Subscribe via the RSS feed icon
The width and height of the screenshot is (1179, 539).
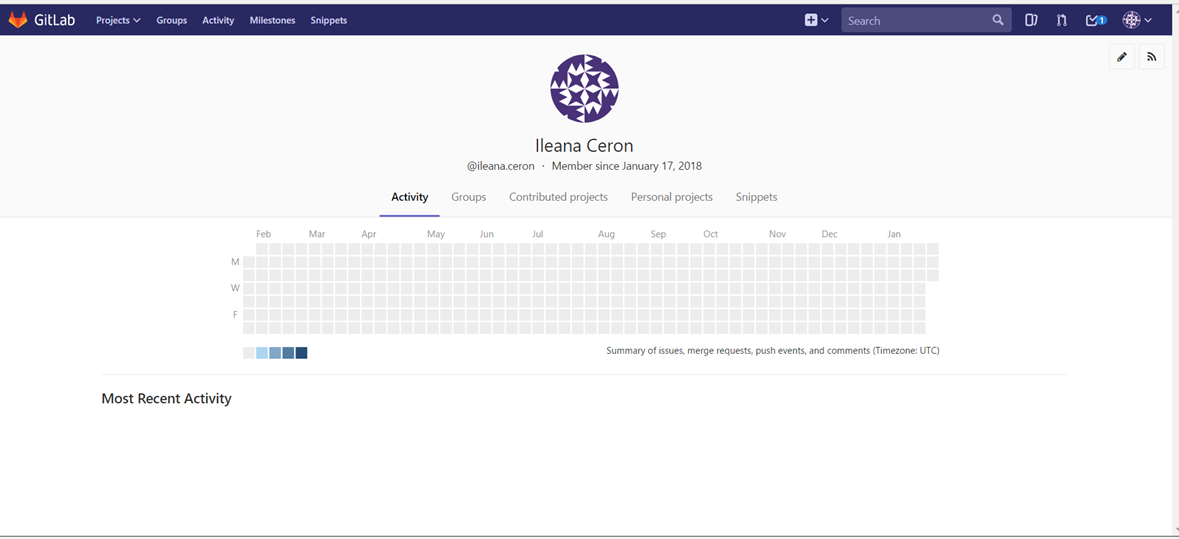pyautogui.click(x=1151, y=56)
